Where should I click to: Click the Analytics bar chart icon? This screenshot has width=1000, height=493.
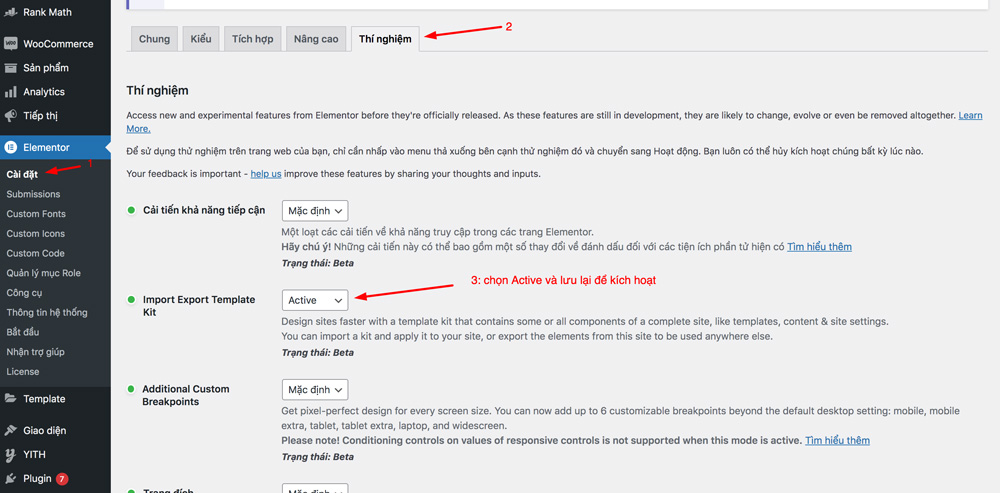(x=10, y=92)
